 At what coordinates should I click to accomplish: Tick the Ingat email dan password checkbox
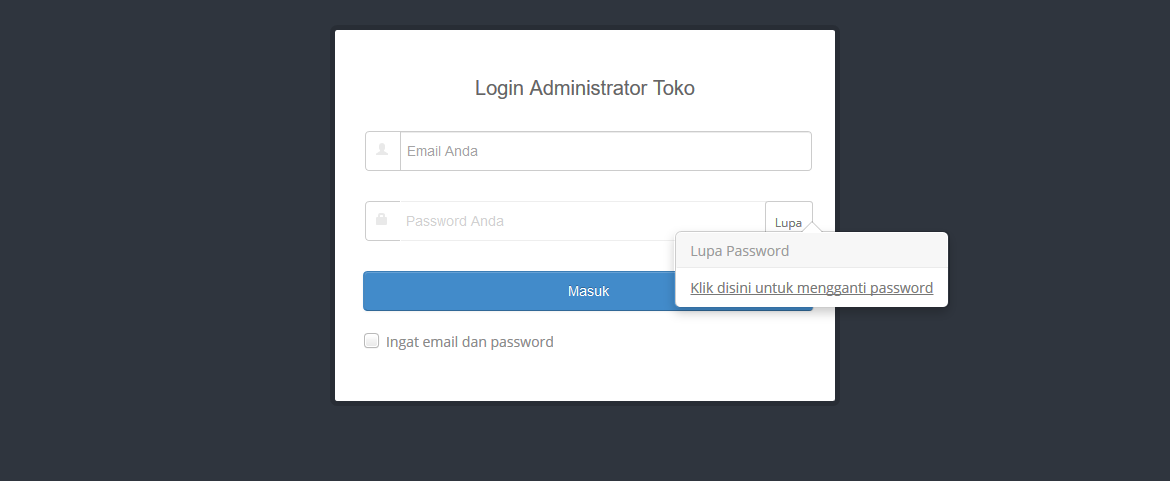(x=372, y=341)
